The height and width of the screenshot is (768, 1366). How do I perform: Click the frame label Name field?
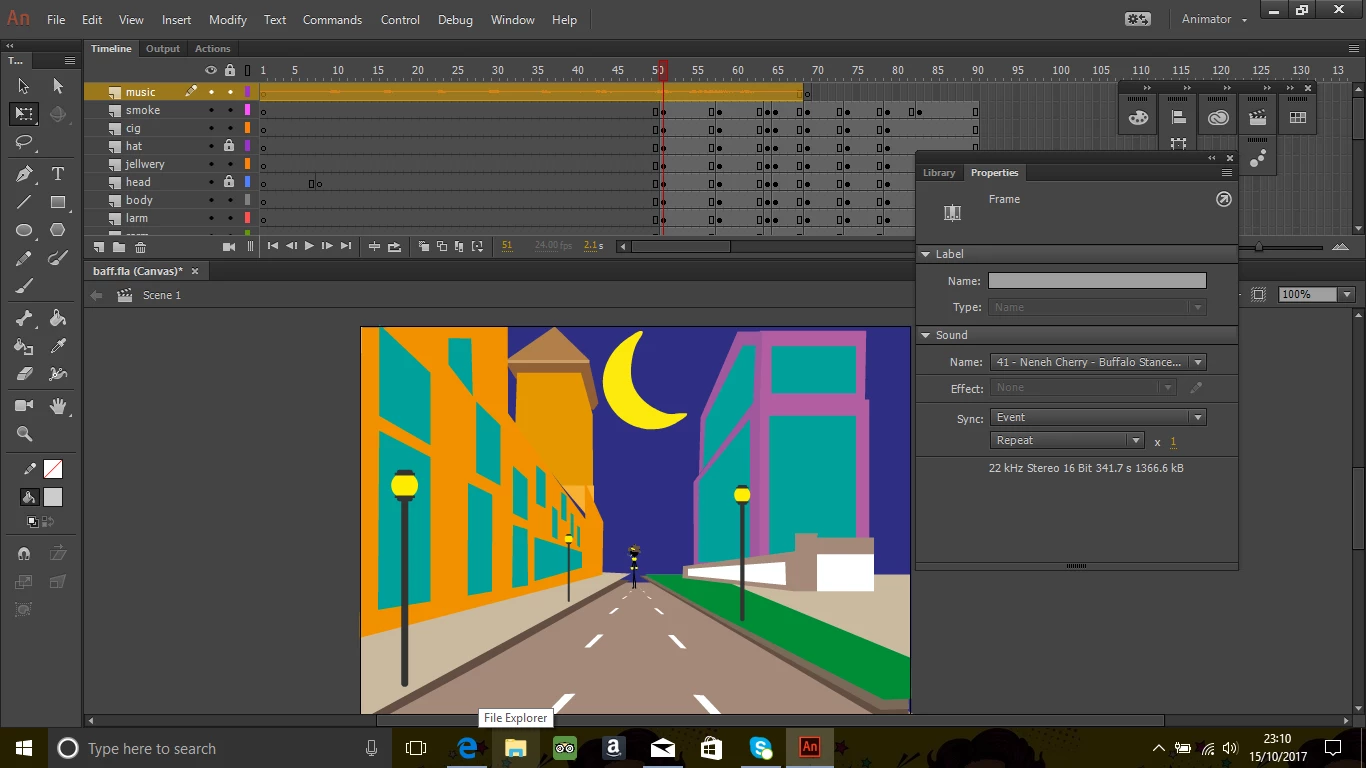(x=1096, y=281)
